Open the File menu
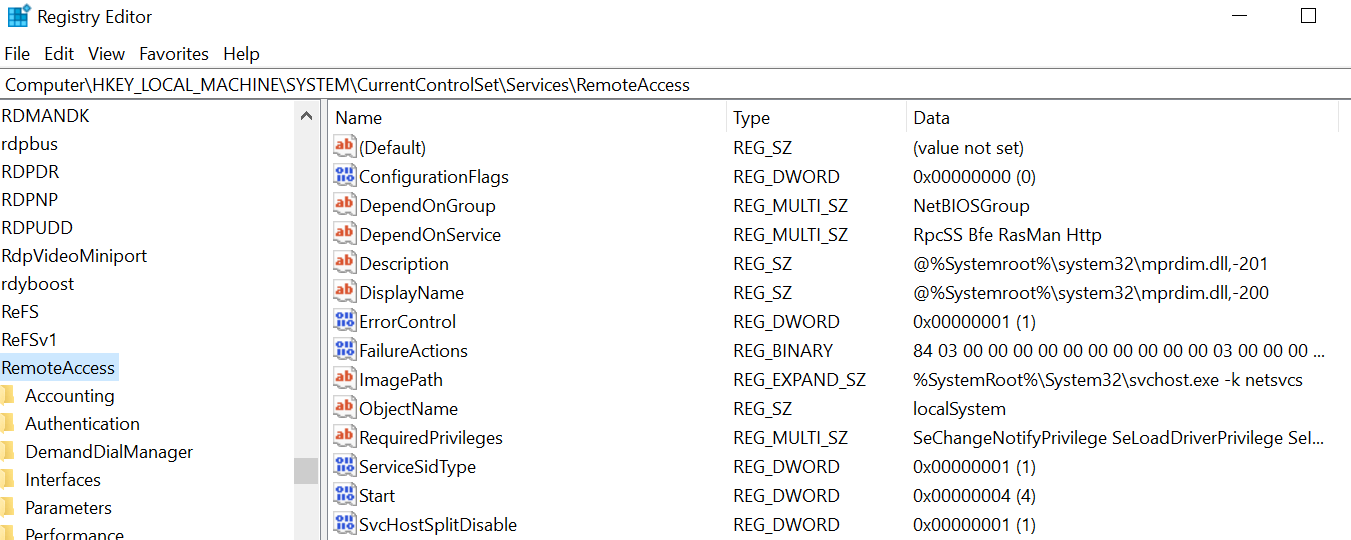Image resolution: width=1351 pixels, height=540 pixels. click(x=17, y=54)
